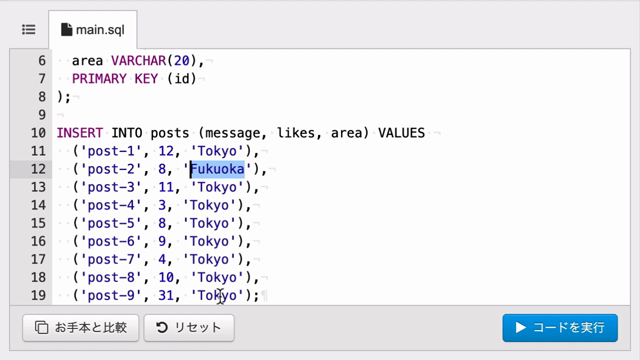Click the file icon on main.sql tab
This screenshot has width=640, height=360.
pos(66,29)
